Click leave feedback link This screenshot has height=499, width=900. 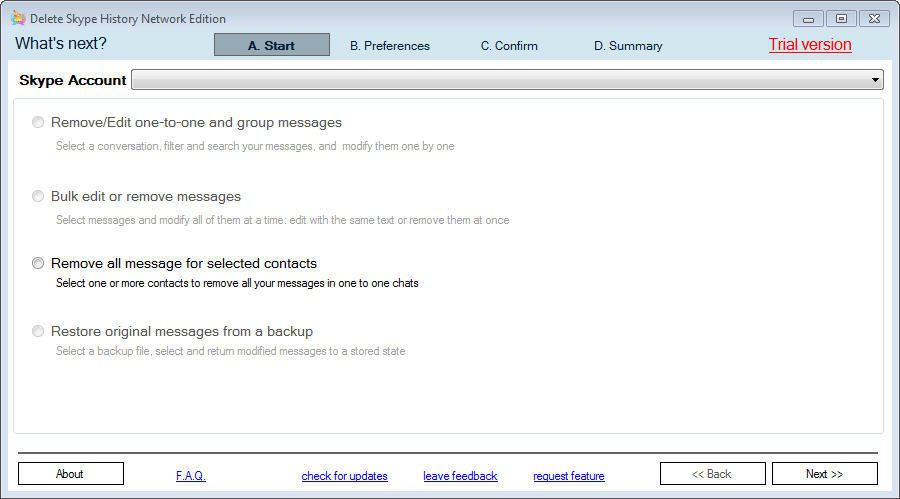tap(460, 476)
